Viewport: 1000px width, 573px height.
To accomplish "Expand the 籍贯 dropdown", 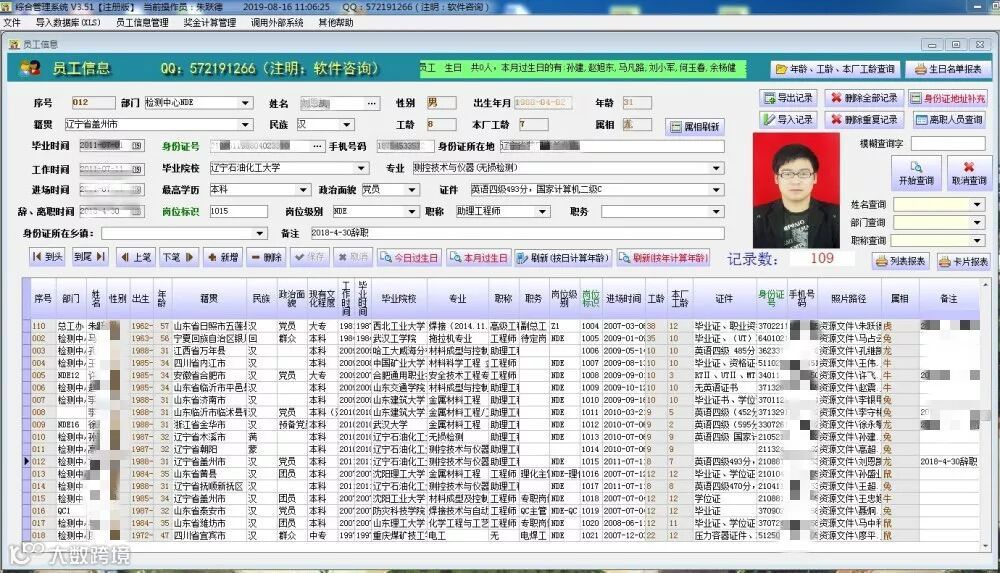I will (246, 124).
